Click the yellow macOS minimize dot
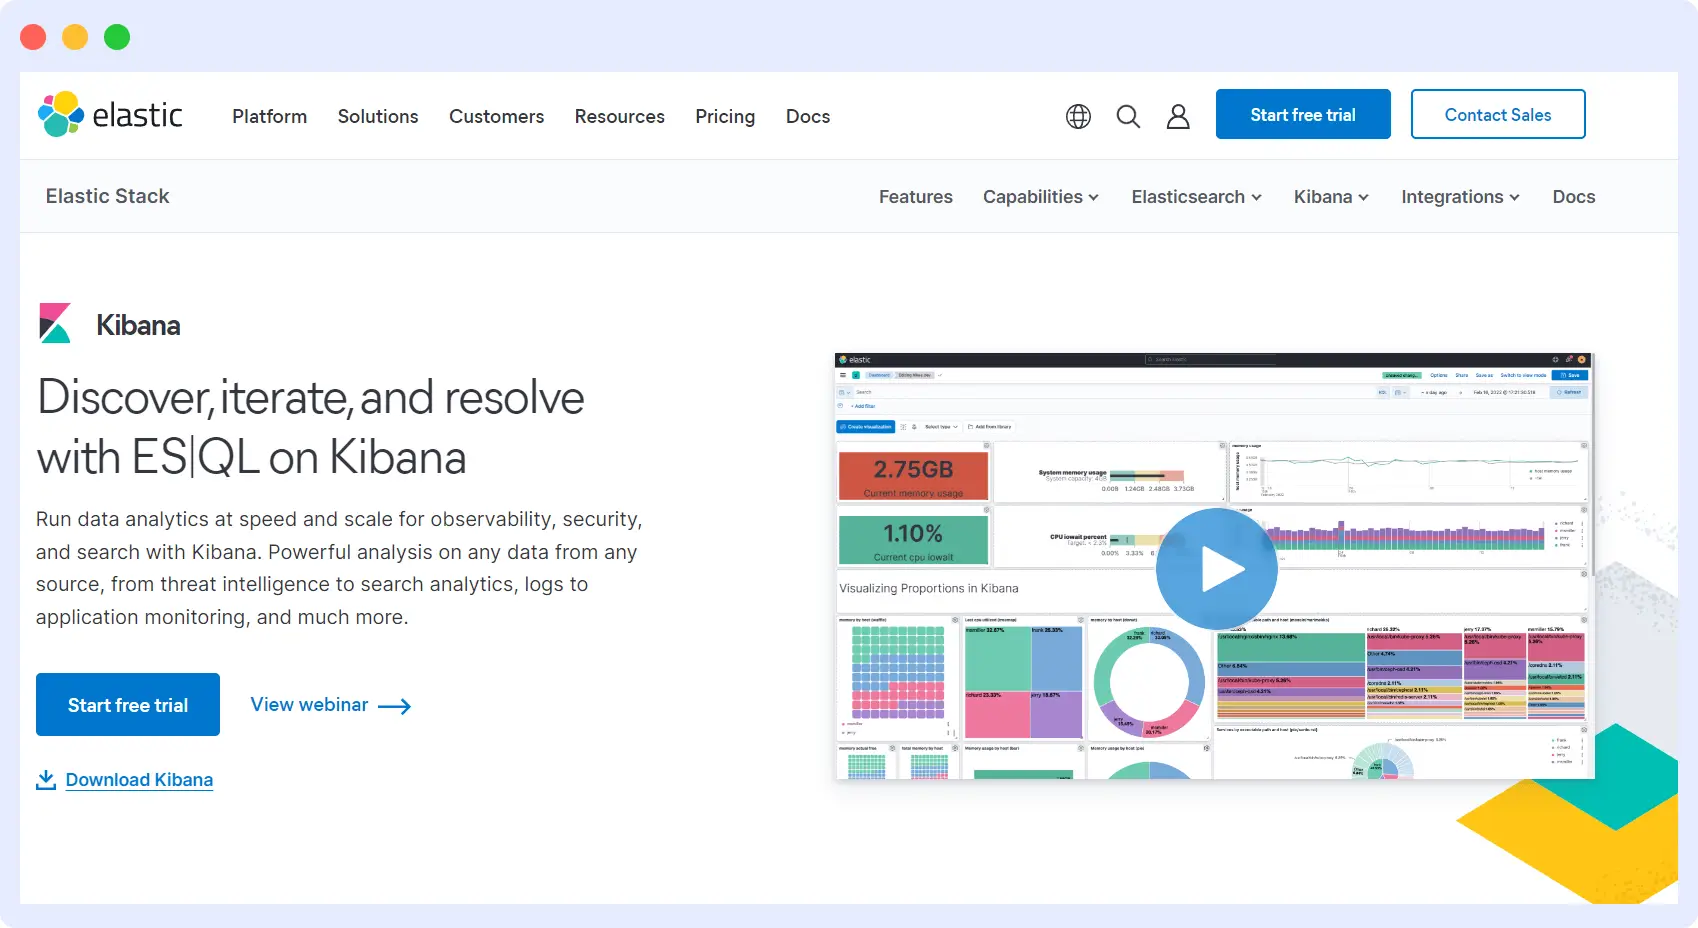 (75, 37)
